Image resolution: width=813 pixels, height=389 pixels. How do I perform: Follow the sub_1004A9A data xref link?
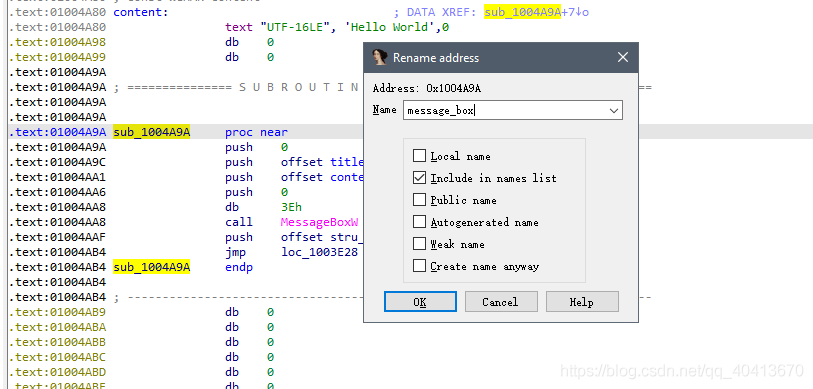[x=522, y=12]
